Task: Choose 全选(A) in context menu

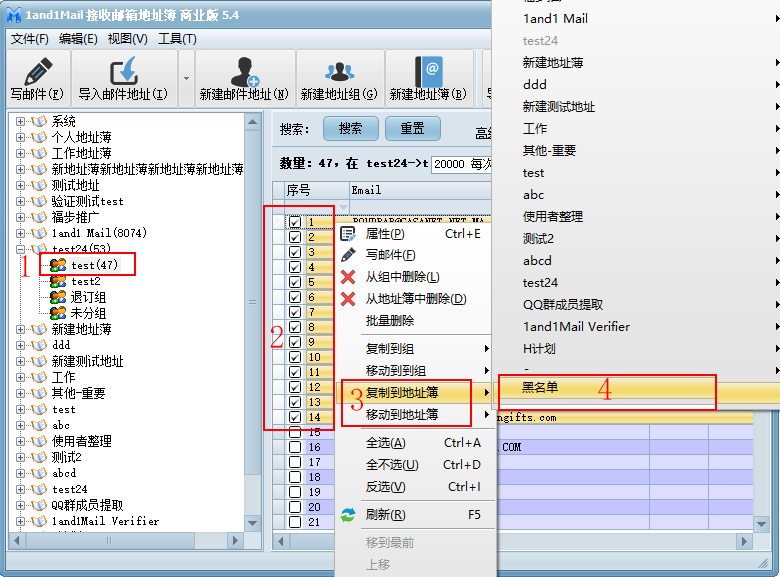Action: (386, 443)
